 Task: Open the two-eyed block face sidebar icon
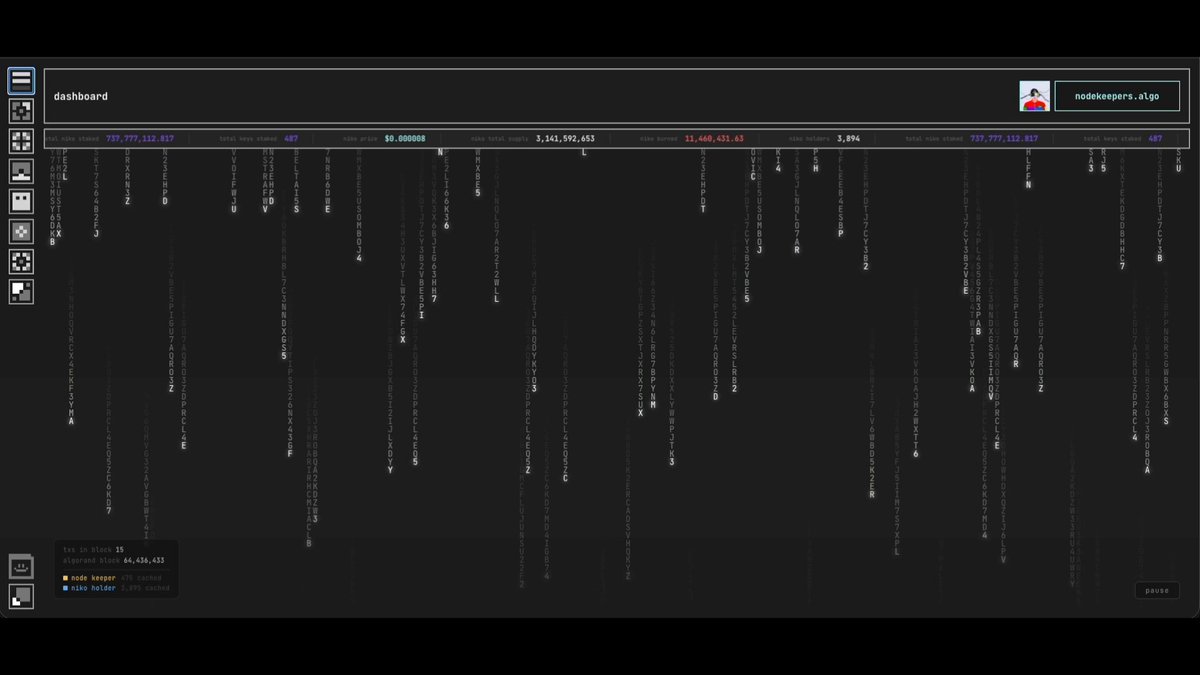tap(21, 201)
